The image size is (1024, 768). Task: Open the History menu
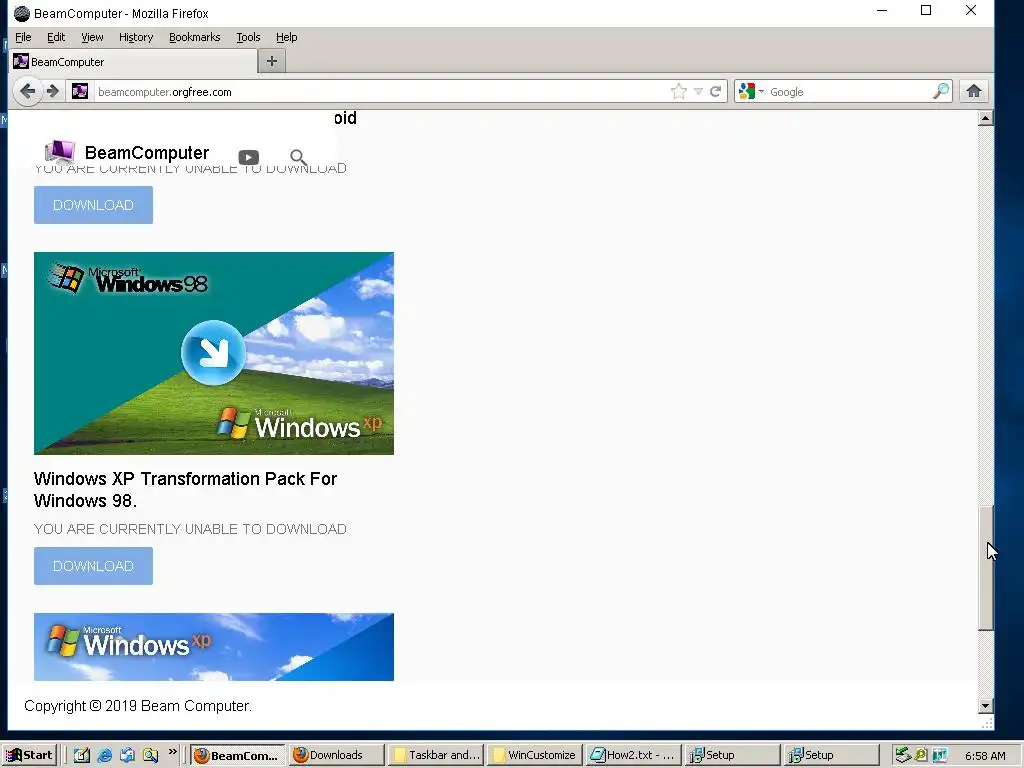point(136,37)
